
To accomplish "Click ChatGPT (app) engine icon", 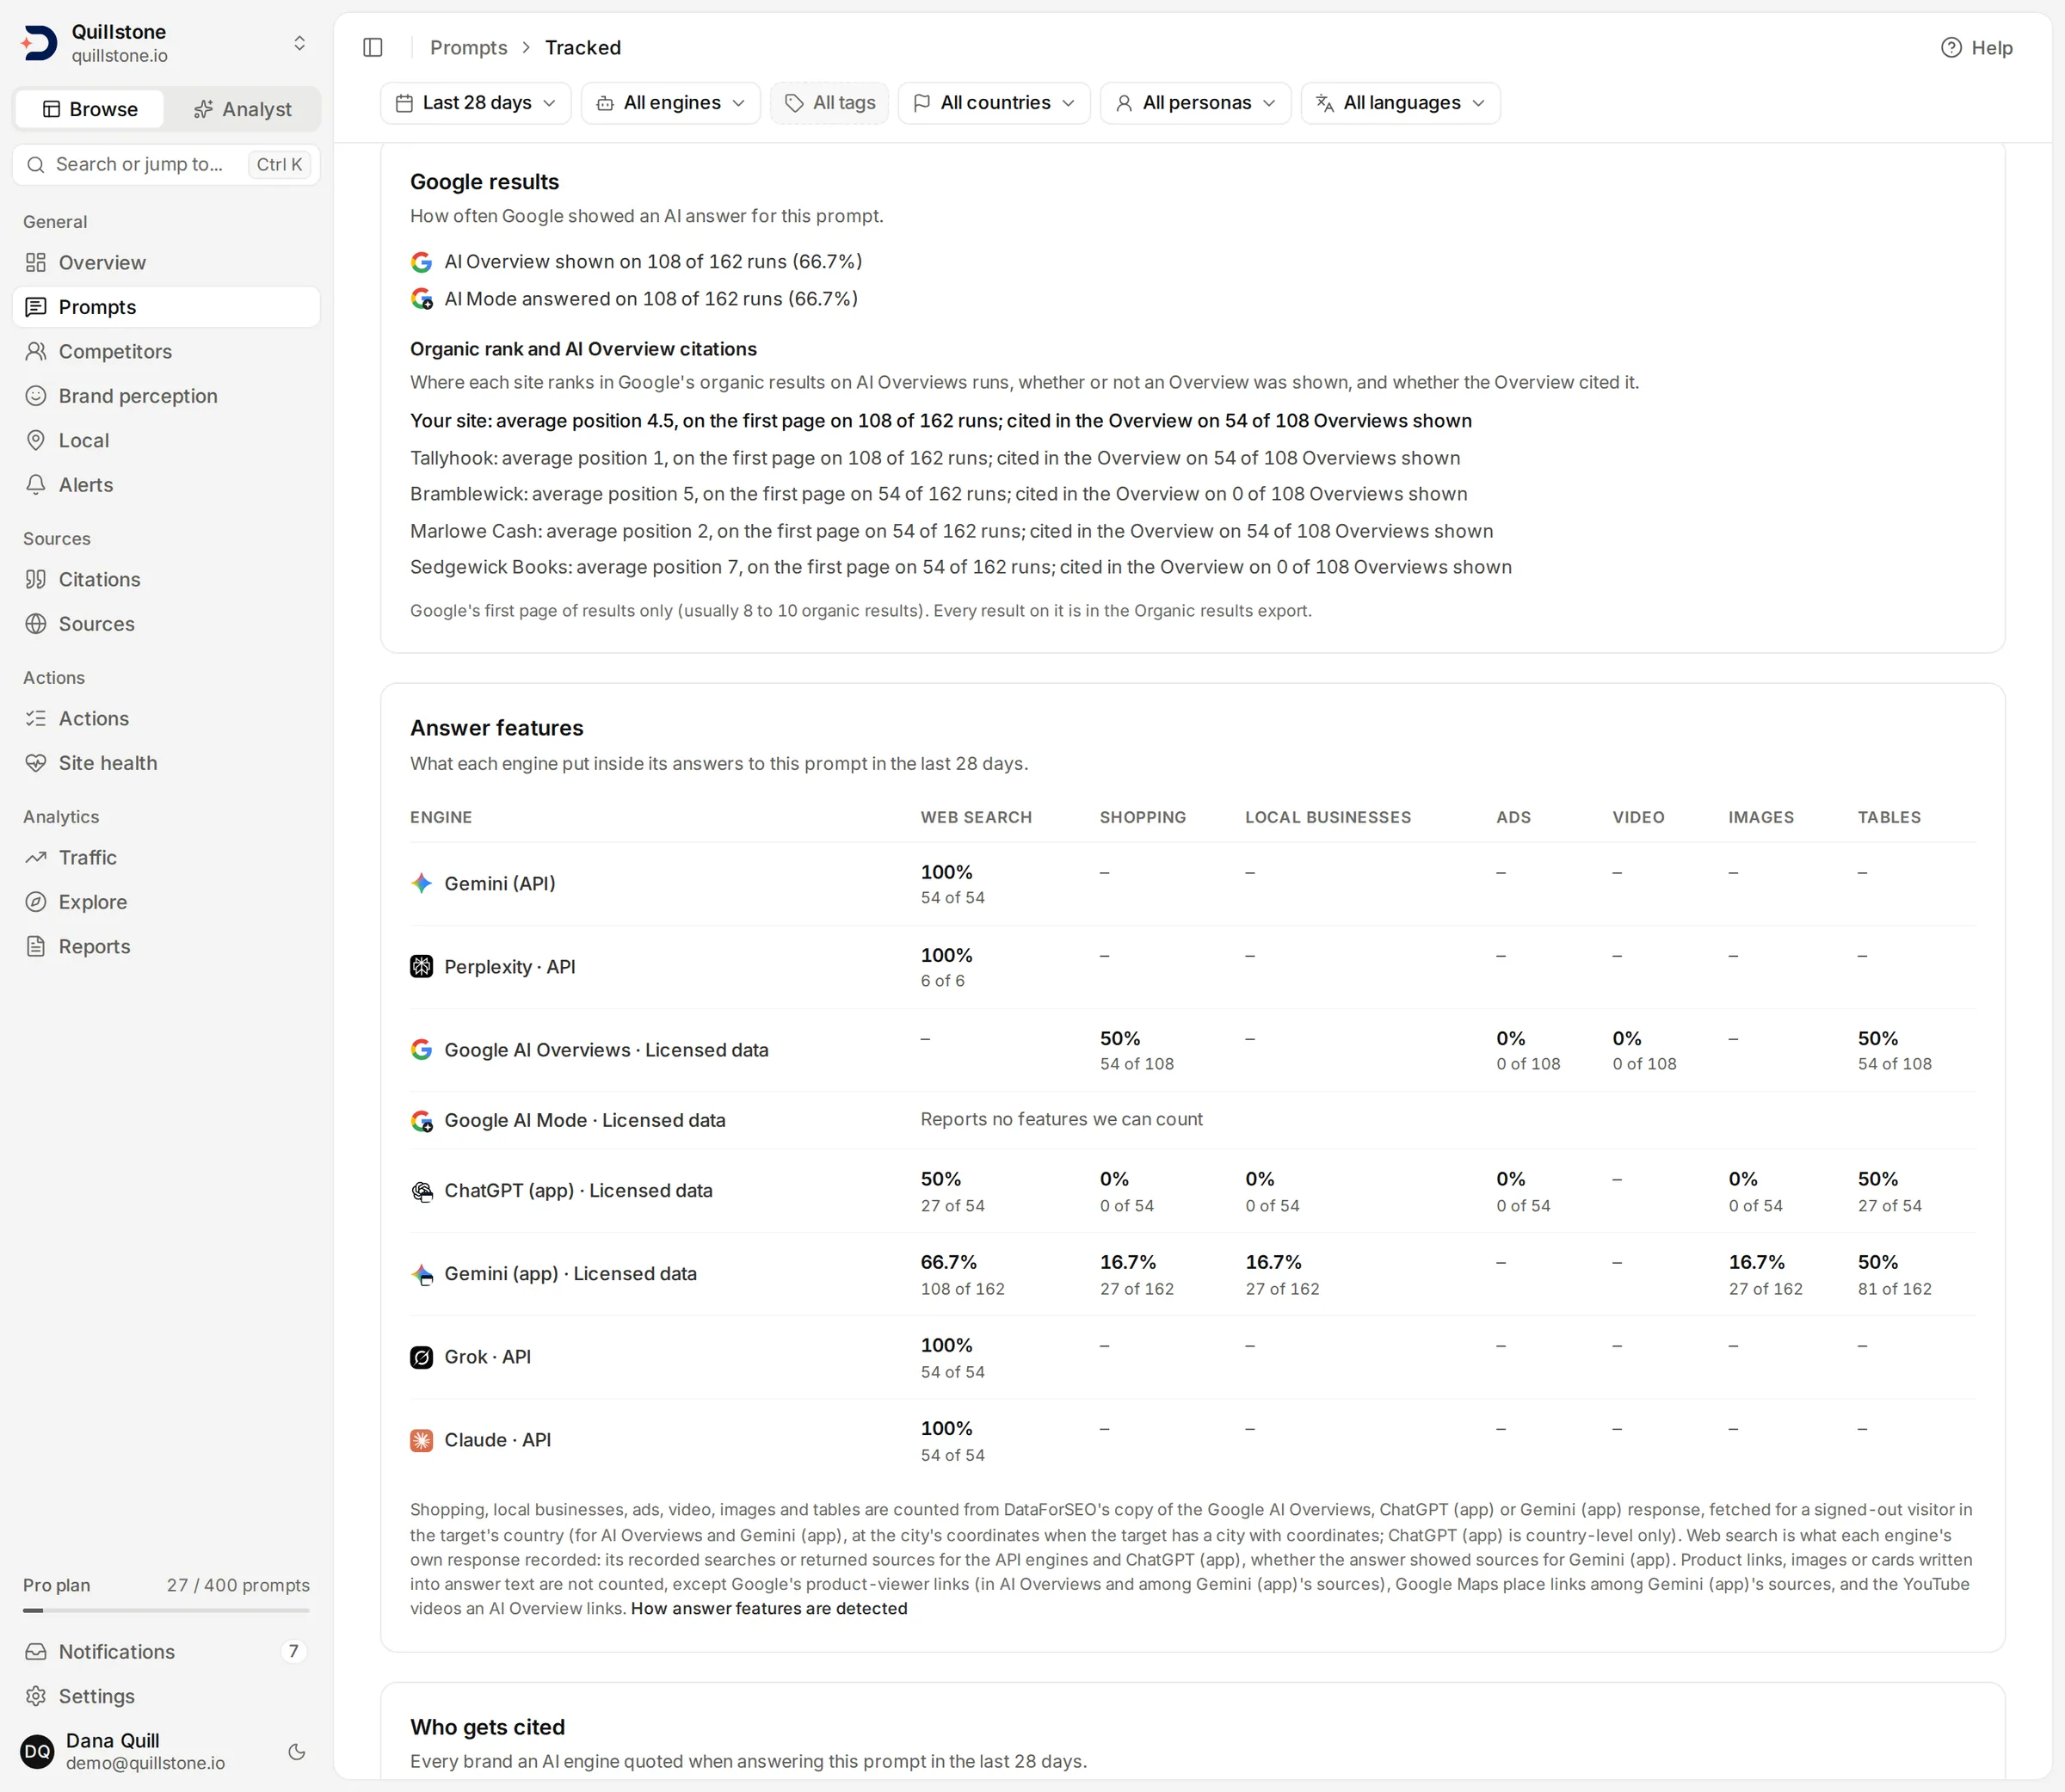I will 422,1190.
